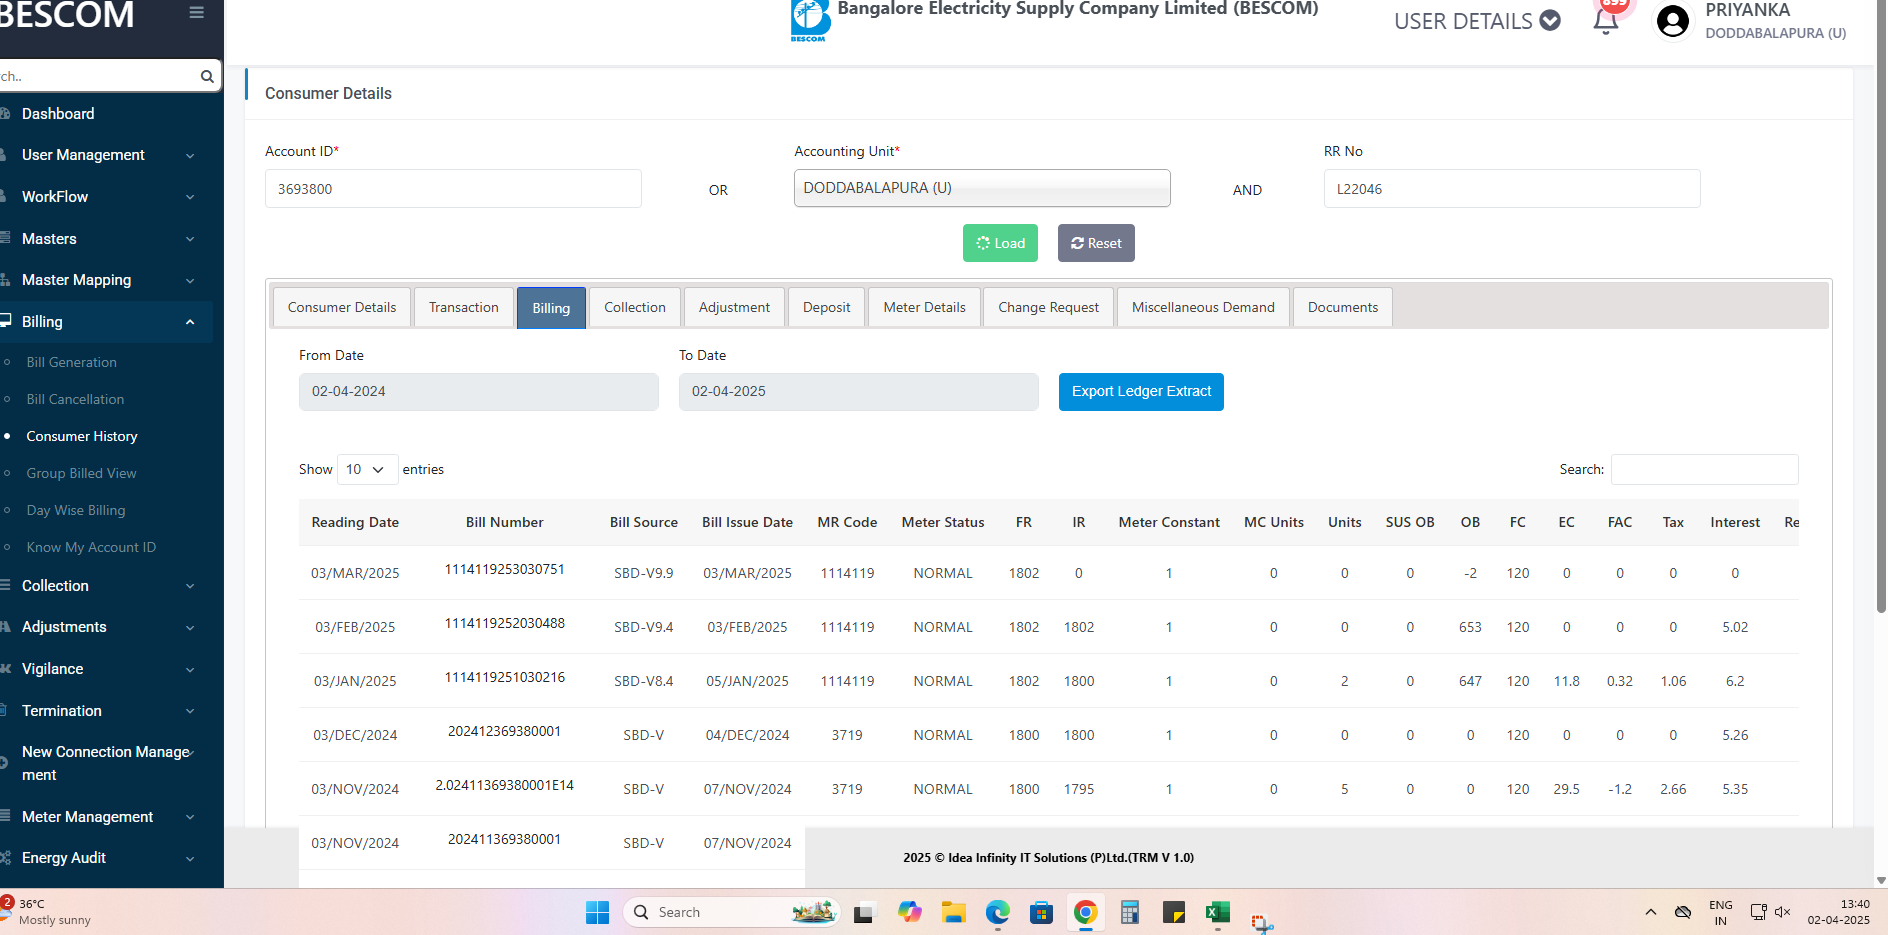1888x935 pixels.
Task: Switch to Transaction tab
Action: [464, 307]
